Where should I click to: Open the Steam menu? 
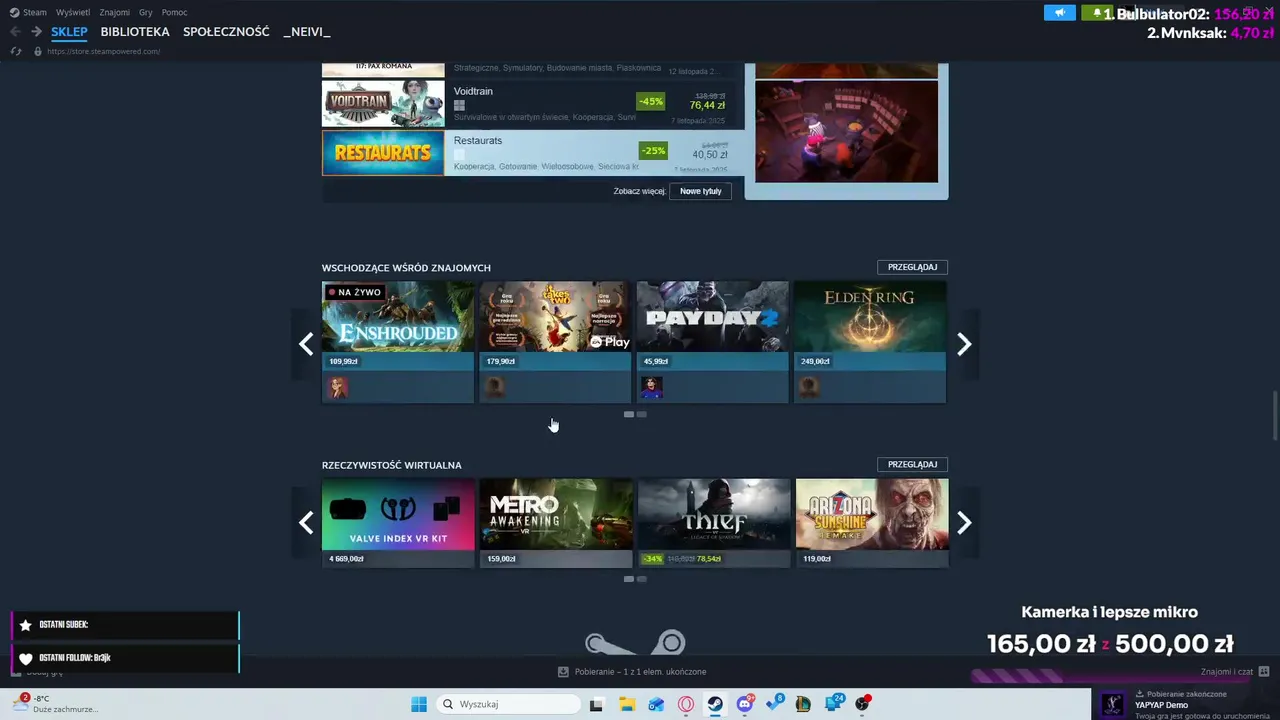tap(28, 12)
